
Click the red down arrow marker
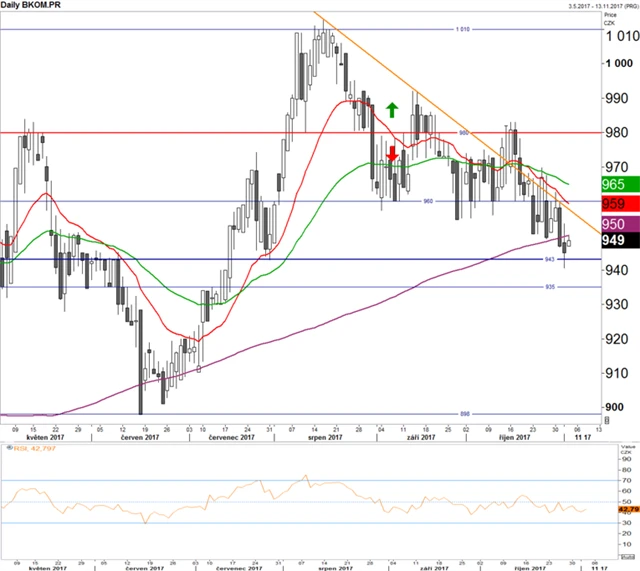pyautogui.click(x=392, y=154)
